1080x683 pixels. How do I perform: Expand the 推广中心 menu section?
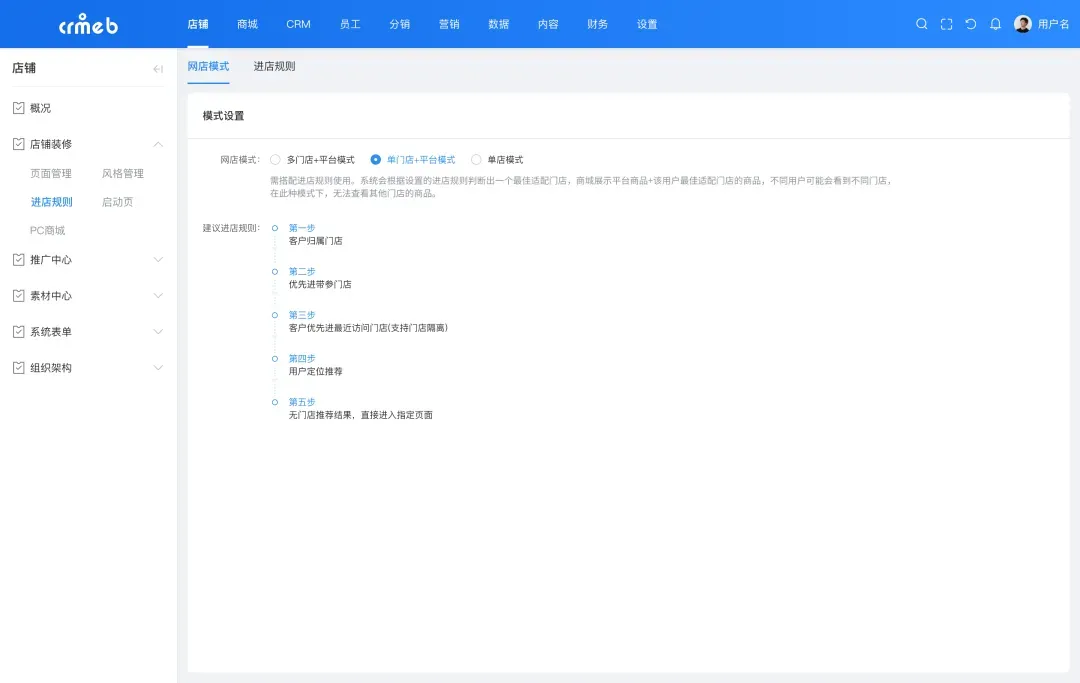click(x=158, y=260)
